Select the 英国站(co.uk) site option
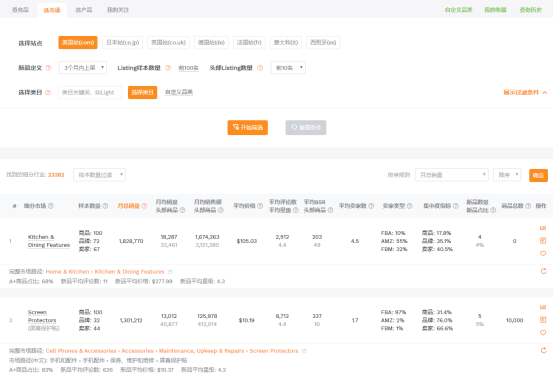553x377 pixels. (168, 43)
